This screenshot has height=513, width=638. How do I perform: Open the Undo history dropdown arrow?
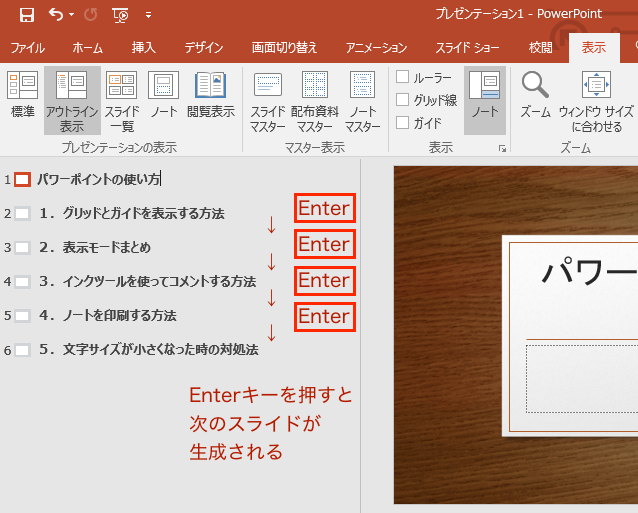click(x=72, y=15)
